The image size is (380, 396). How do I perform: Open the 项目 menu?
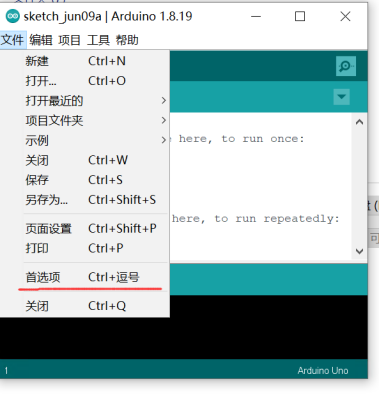[x=69, y=40]
